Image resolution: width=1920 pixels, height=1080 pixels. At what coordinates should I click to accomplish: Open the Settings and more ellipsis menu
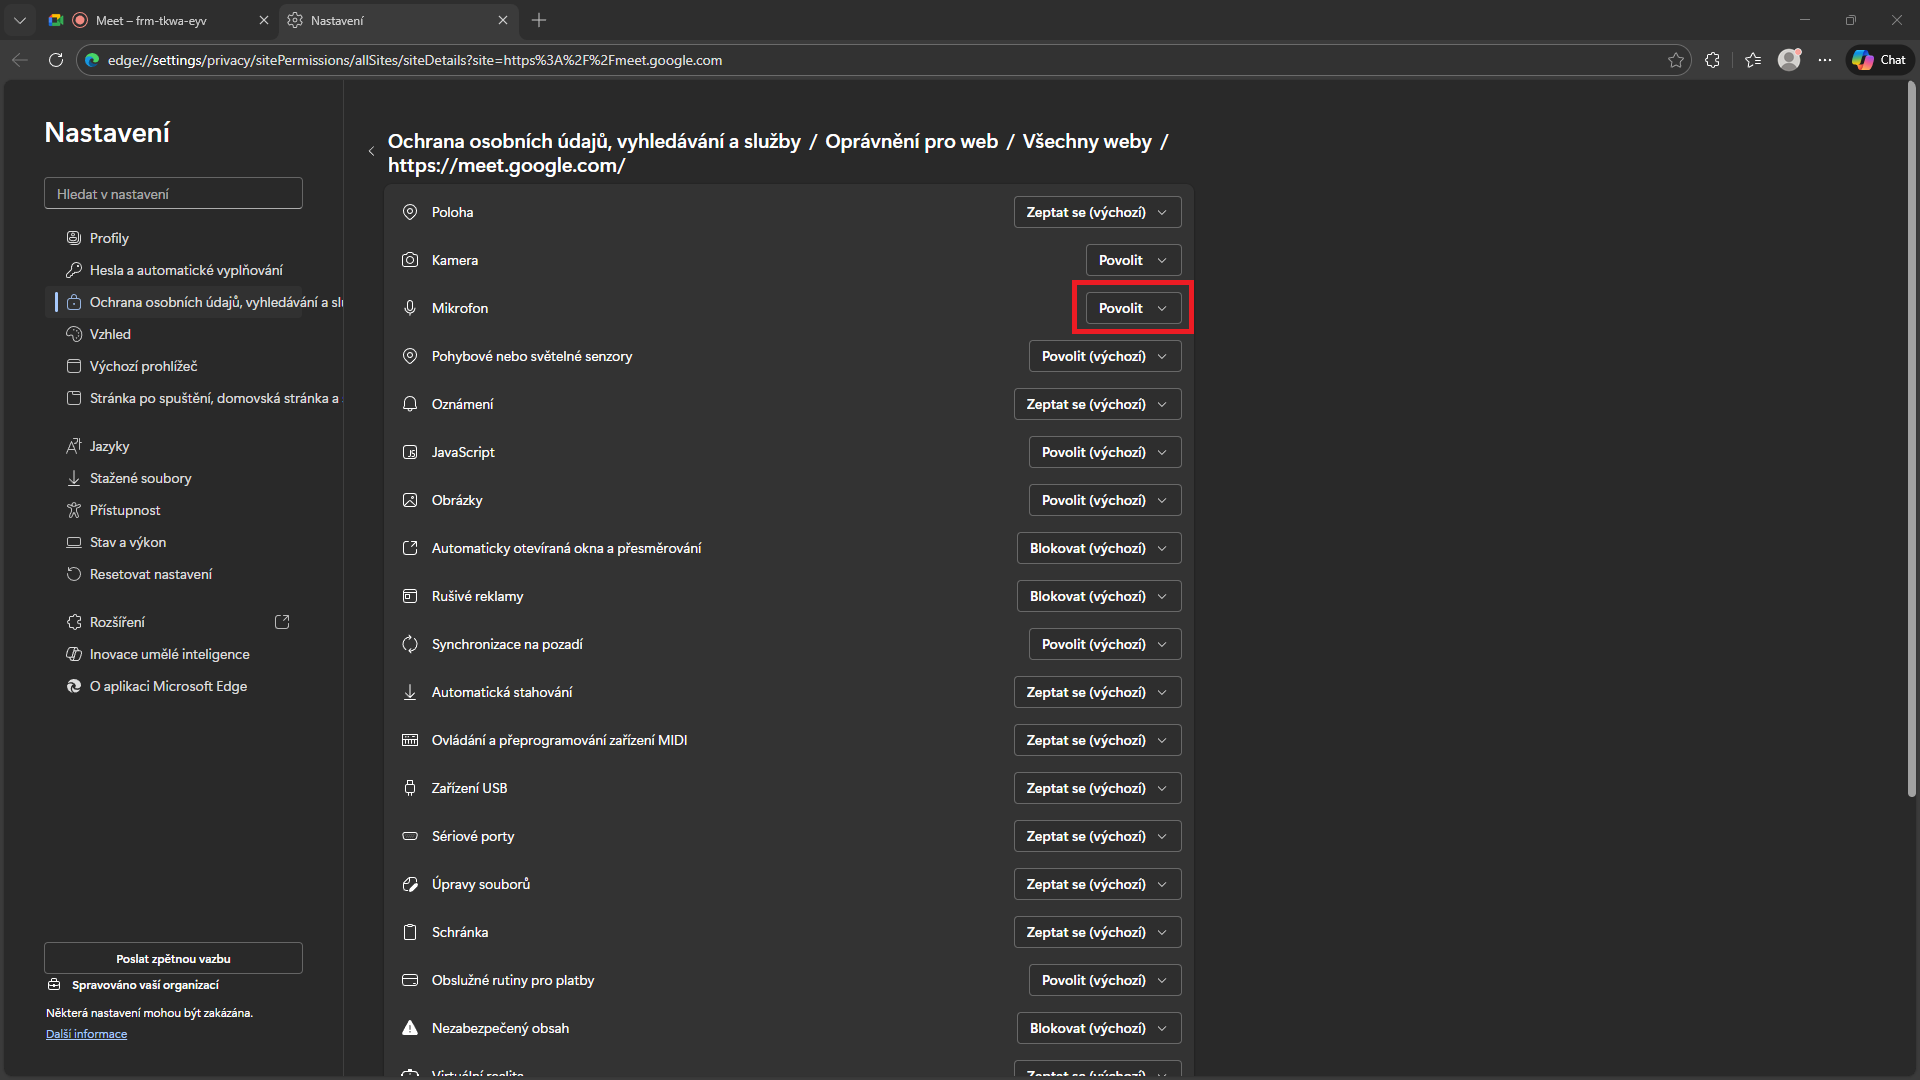click(x=1825, y=60)
